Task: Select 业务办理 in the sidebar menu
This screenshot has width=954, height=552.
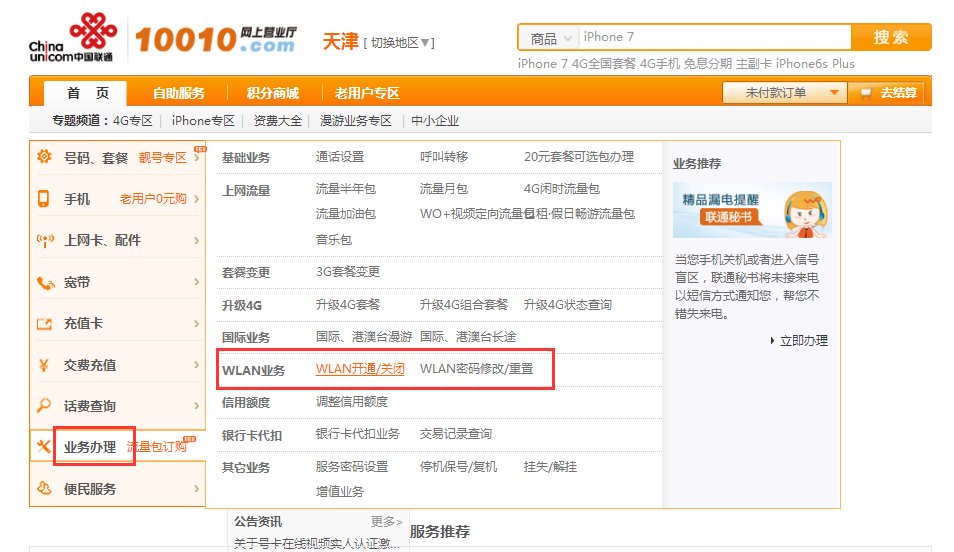Action: [90, 447]
